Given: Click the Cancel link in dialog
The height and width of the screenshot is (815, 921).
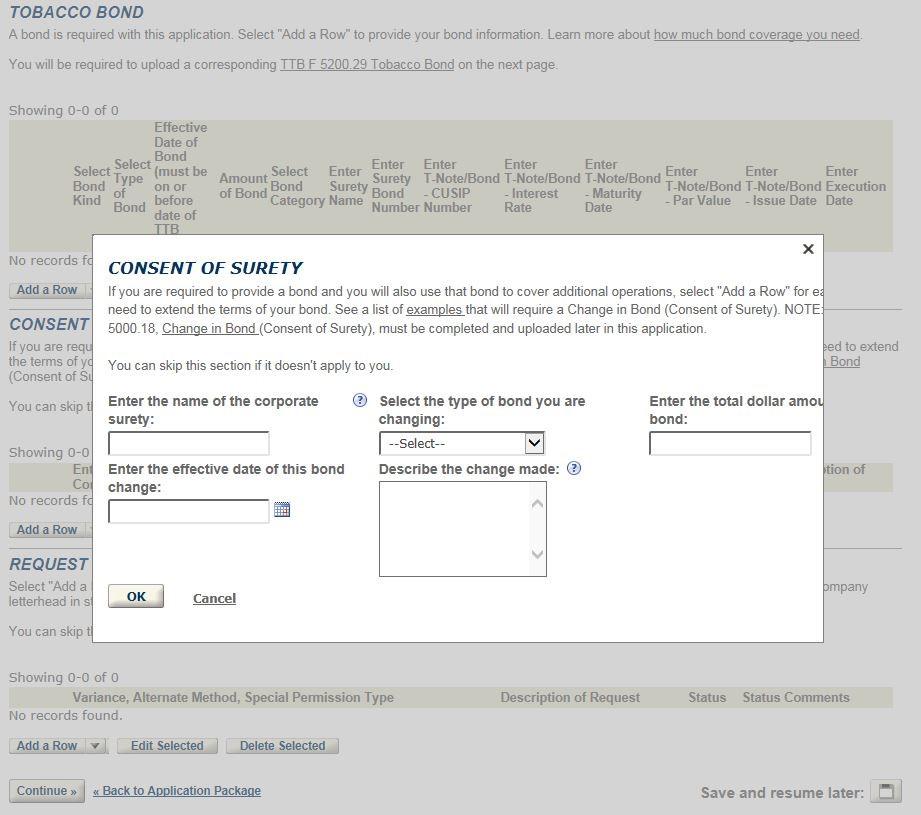Looking at the screenshot, I should point(214,598).
